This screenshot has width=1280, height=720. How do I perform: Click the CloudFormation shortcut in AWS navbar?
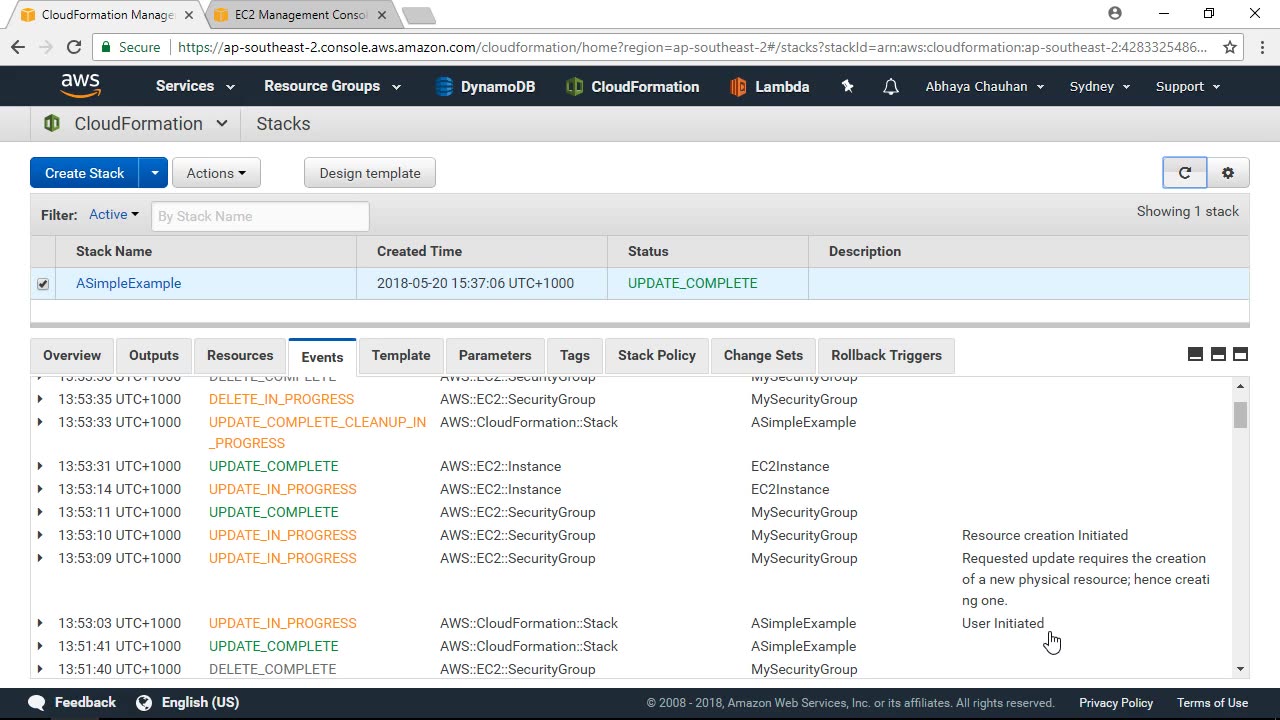632,87
